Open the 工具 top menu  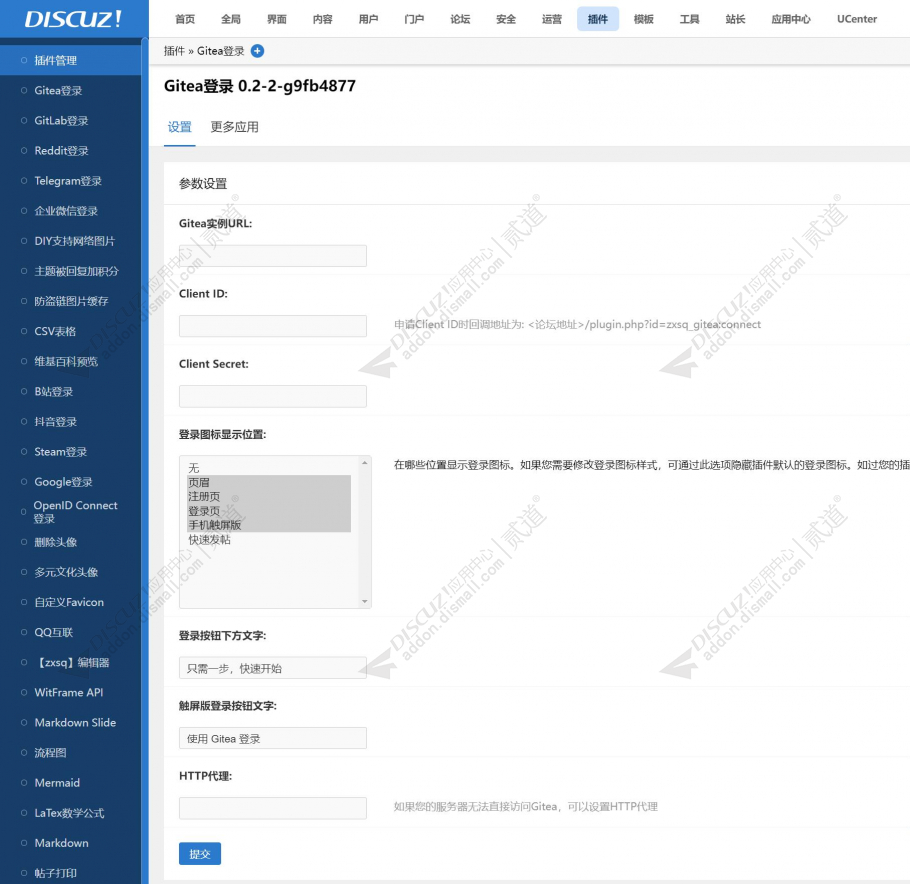[689, 19]
